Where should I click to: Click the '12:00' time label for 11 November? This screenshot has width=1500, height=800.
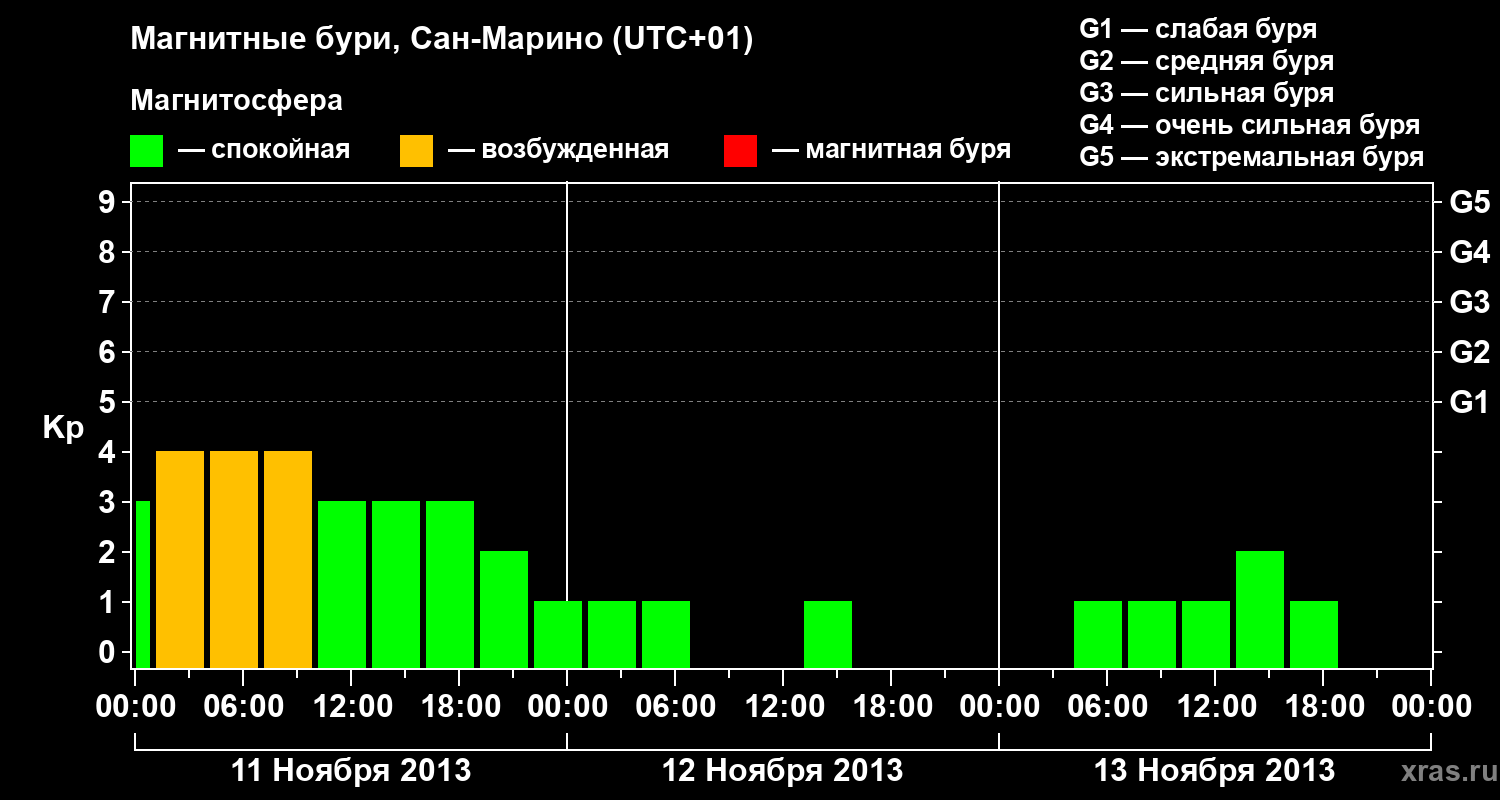coord(351,707)
